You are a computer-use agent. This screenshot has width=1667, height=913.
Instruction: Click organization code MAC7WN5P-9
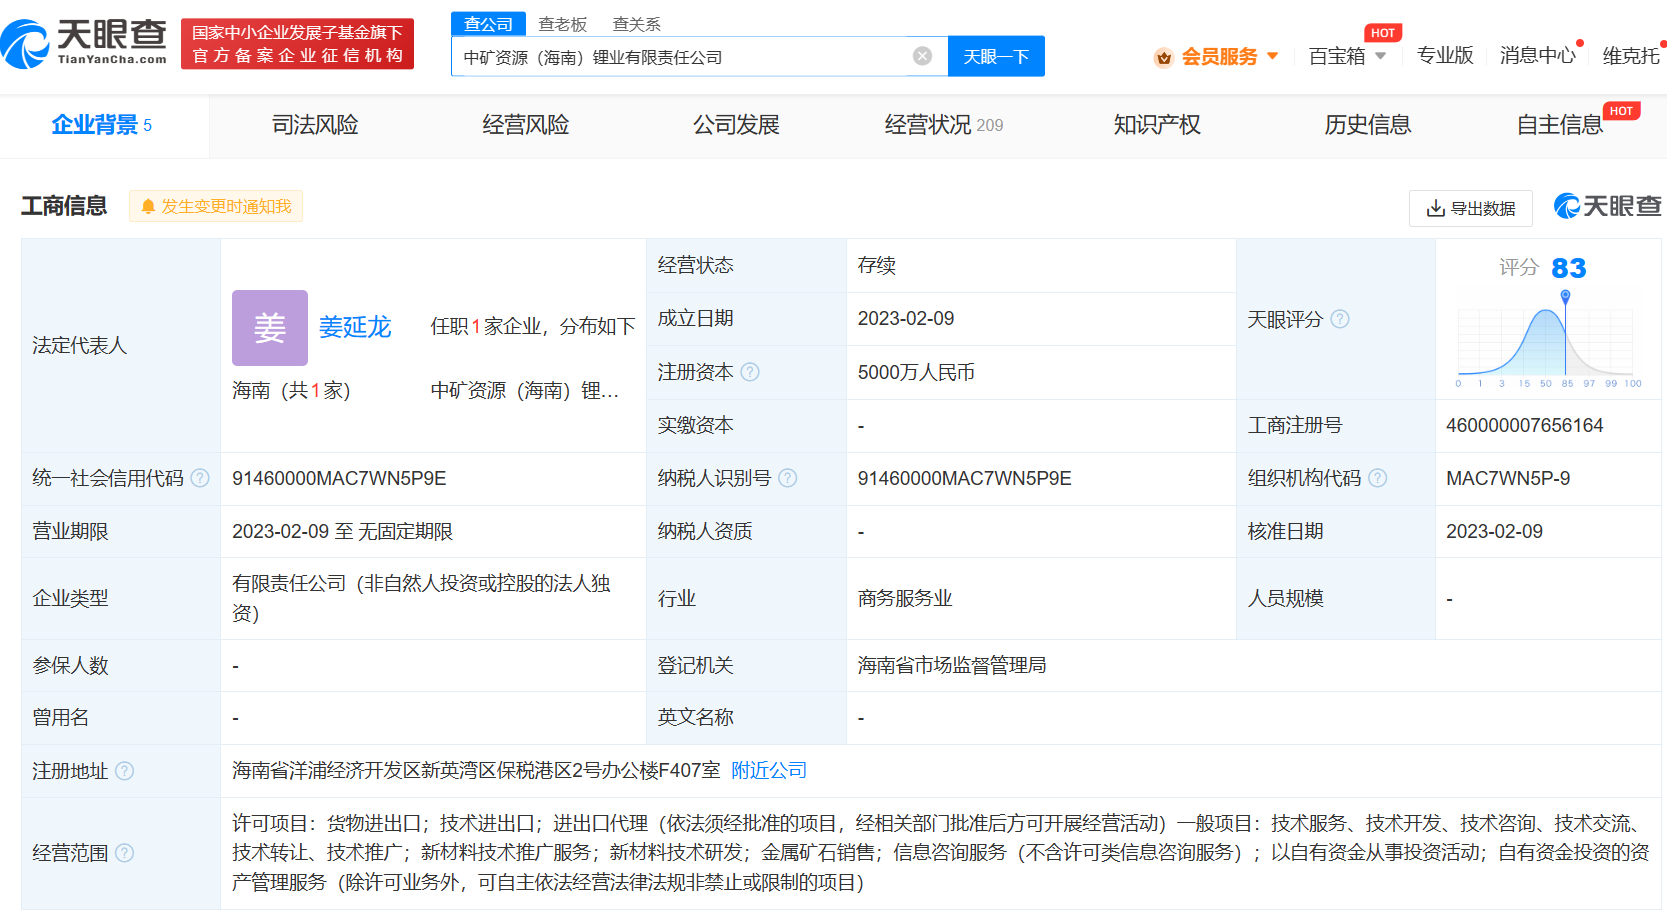coord(1508,478)
